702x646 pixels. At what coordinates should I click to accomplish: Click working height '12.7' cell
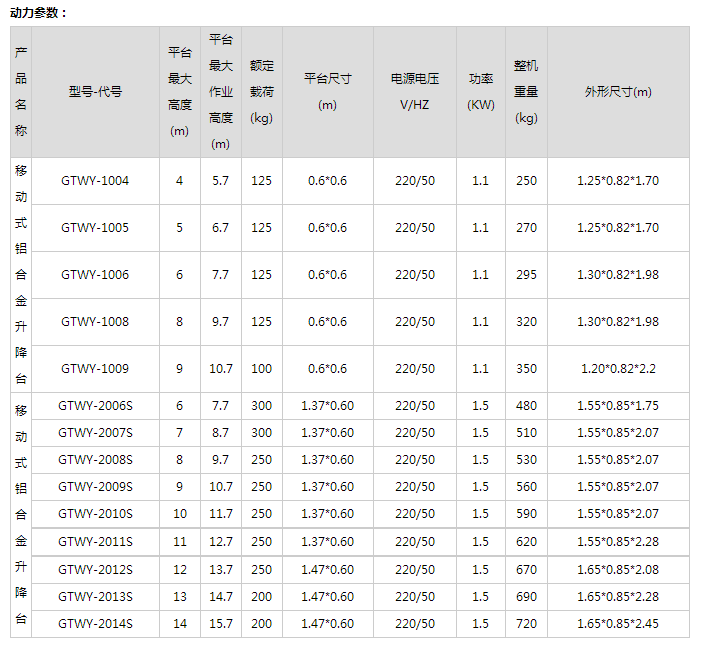pyautogui.click(x=221, y=542)
